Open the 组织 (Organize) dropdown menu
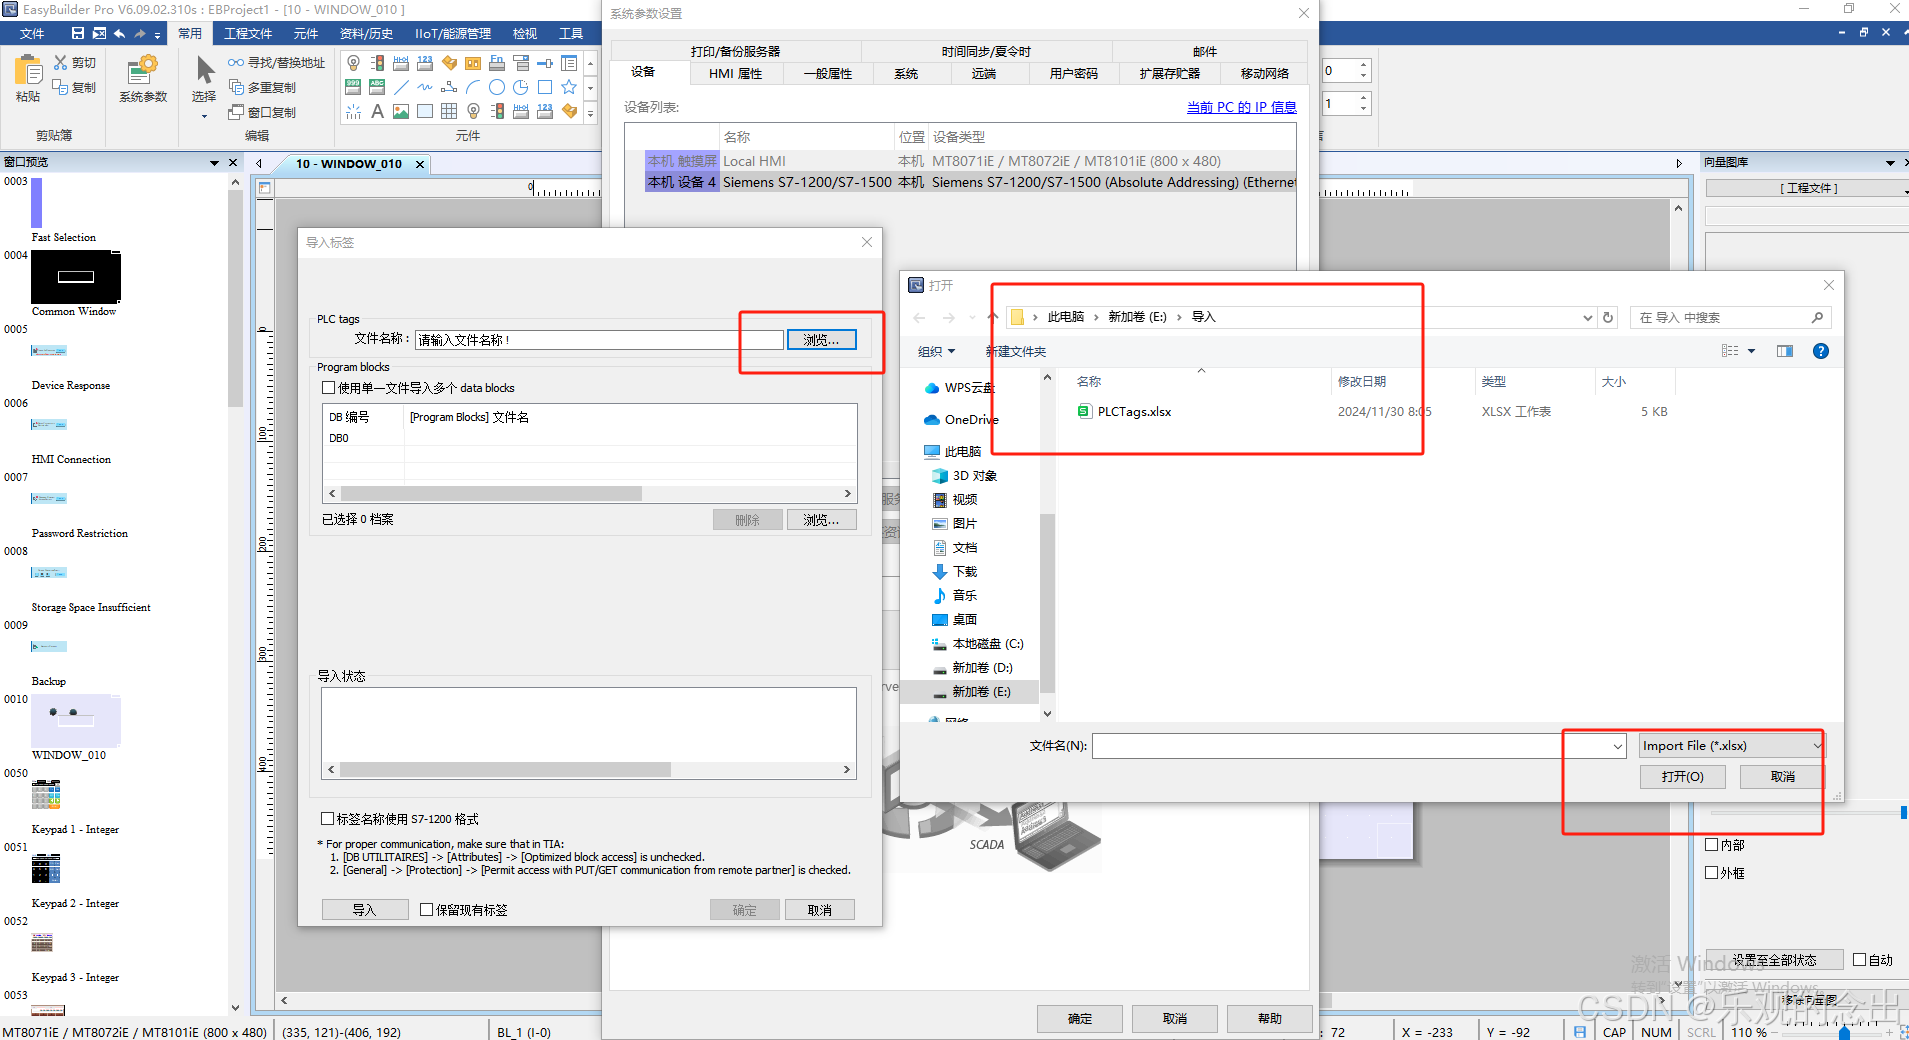This screenshot has width=1909, height=1040. 936,351
